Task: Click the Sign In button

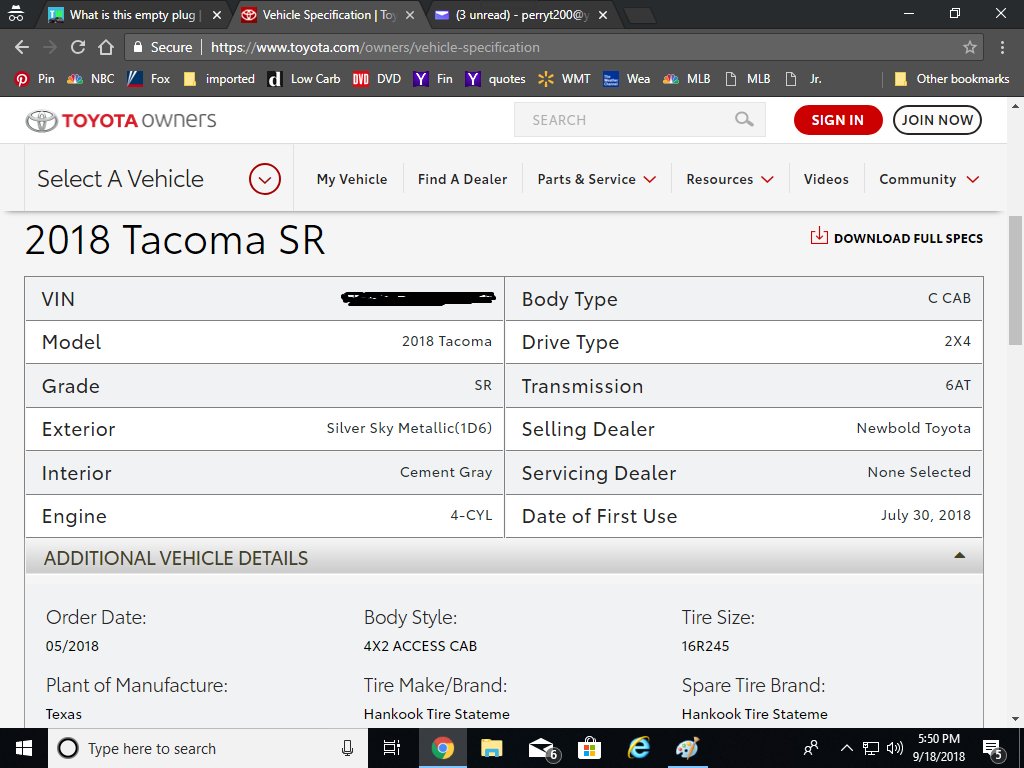Action: pos(838,120)
